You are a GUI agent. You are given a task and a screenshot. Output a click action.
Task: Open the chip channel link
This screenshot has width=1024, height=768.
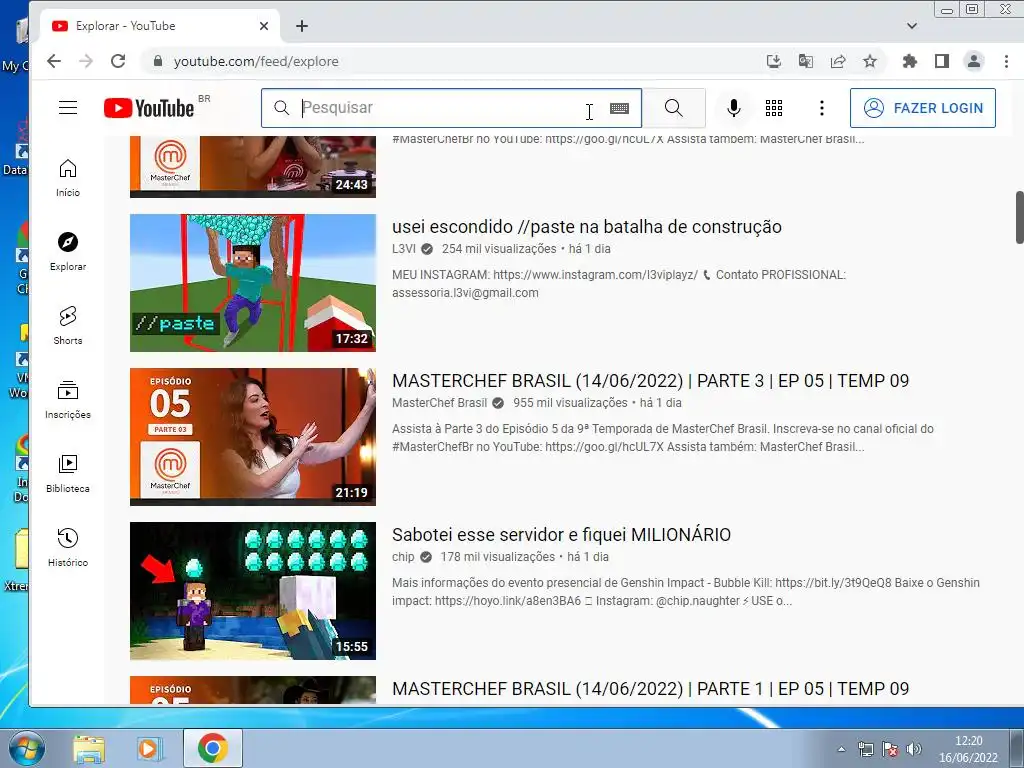(x=403, y=557)
